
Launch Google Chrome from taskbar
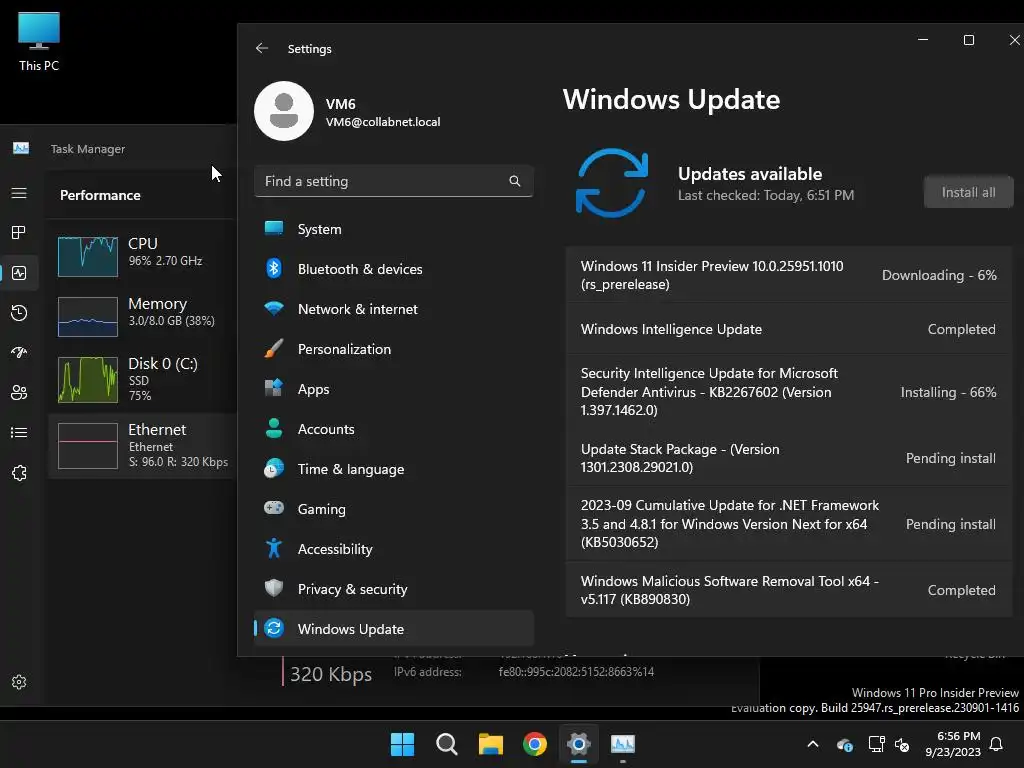pos(535,744)
